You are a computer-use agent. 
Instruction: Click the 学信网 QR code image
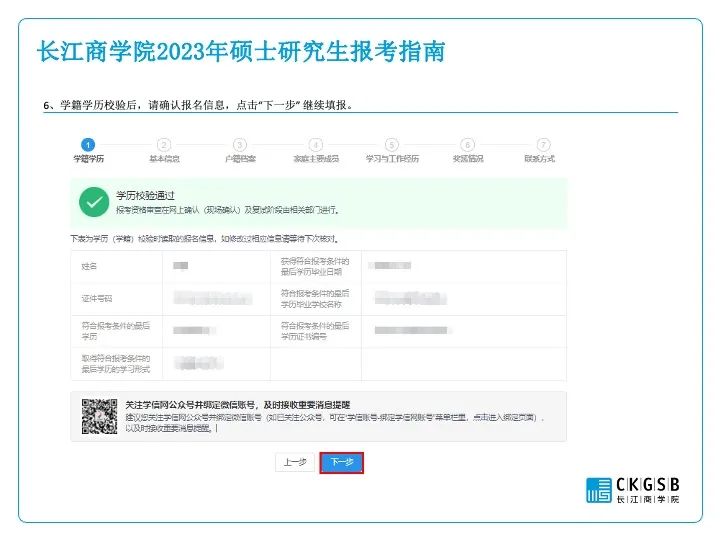pos(99,416)
